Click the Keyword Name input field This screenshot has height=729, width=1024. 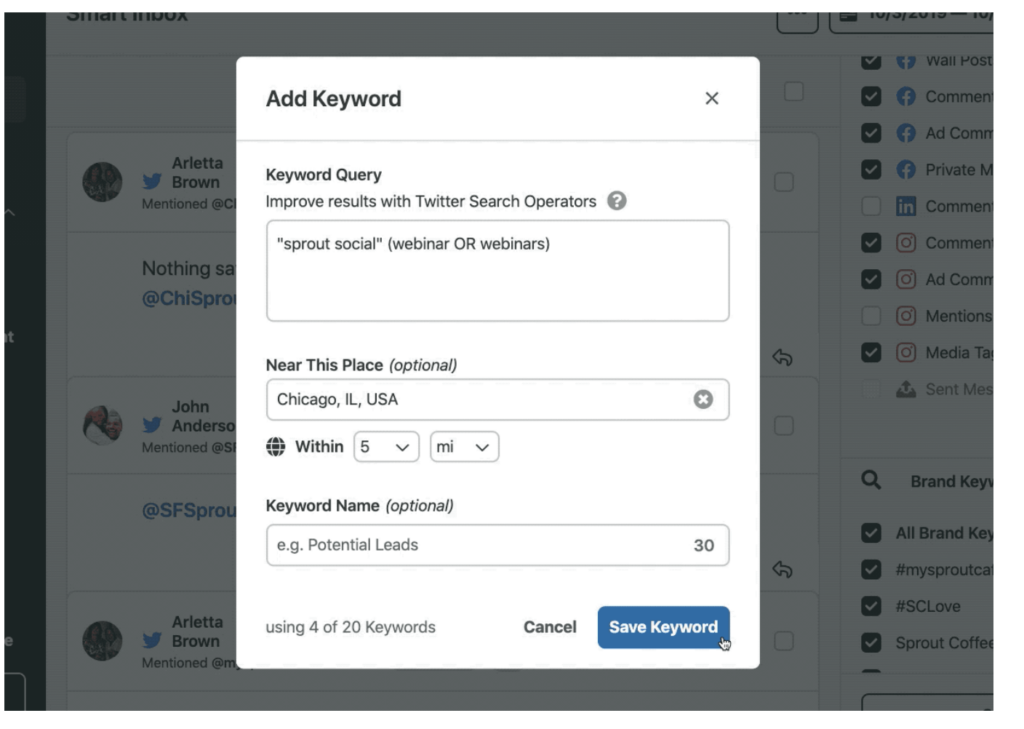[x=497, y=545]
